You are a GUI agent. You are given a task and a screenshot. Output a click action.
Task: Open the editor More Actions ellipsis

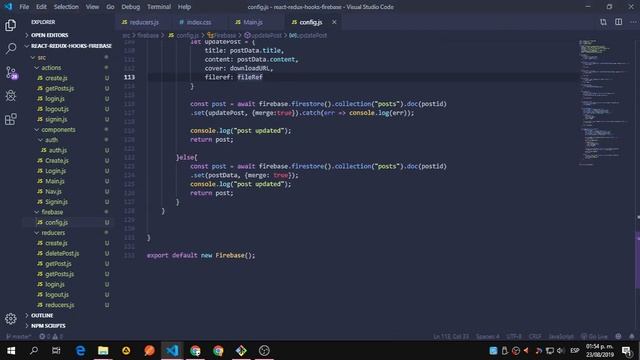tap(633, 22)
